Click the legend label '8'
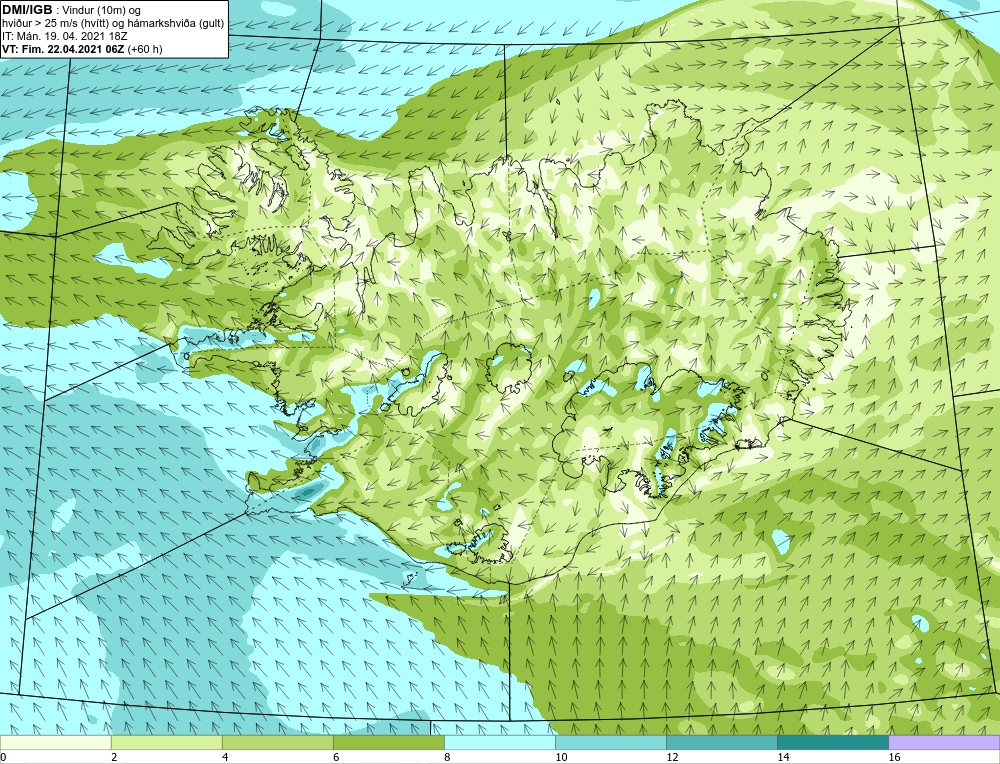Viewport: 1000px width, 764px height. click(447, 757)
